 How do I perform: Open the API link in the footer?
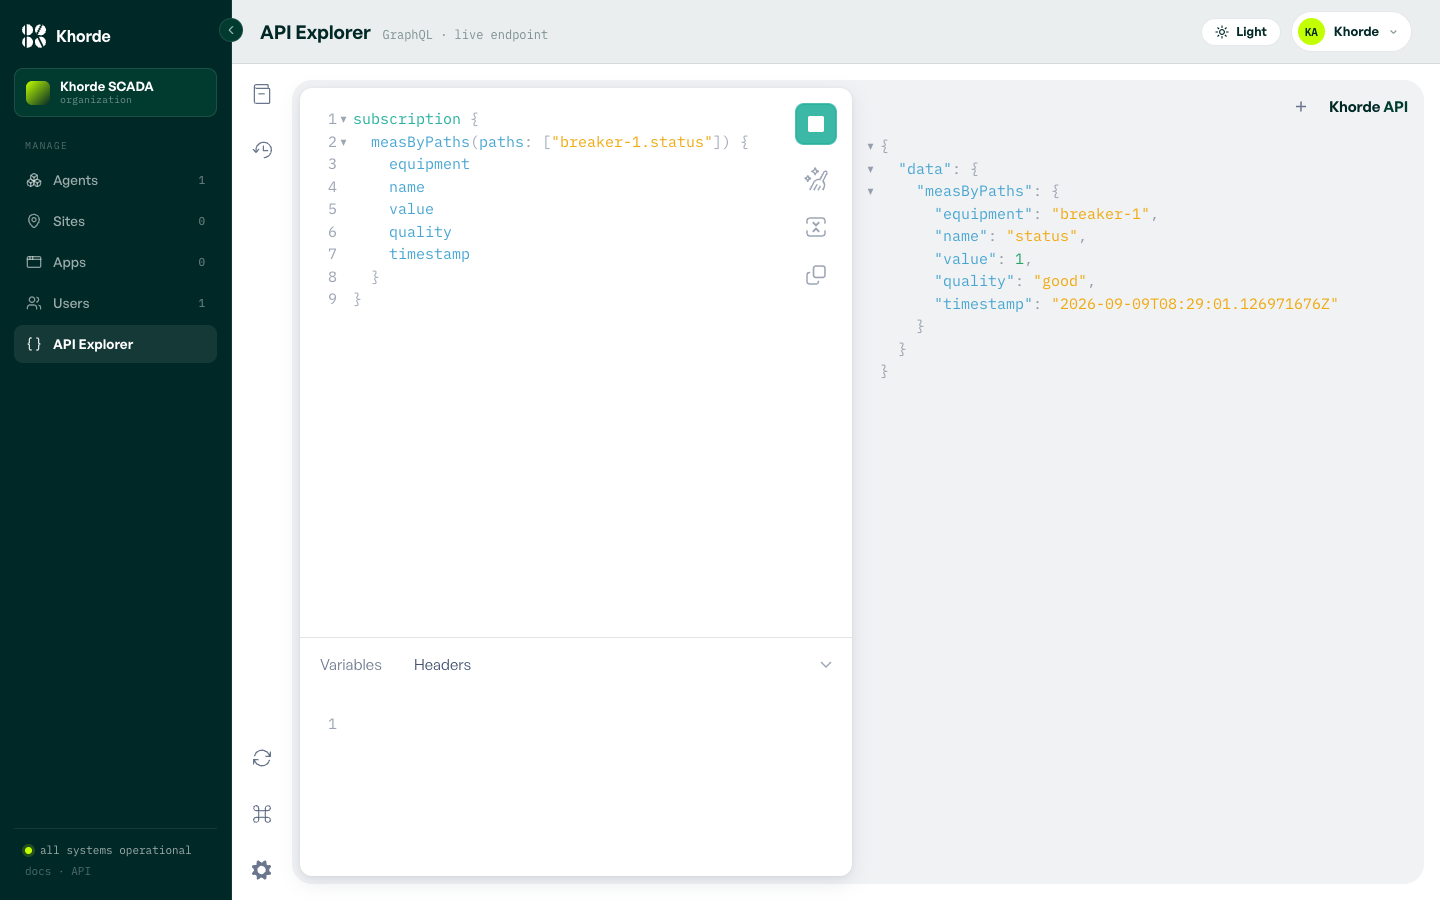point(81,871)
